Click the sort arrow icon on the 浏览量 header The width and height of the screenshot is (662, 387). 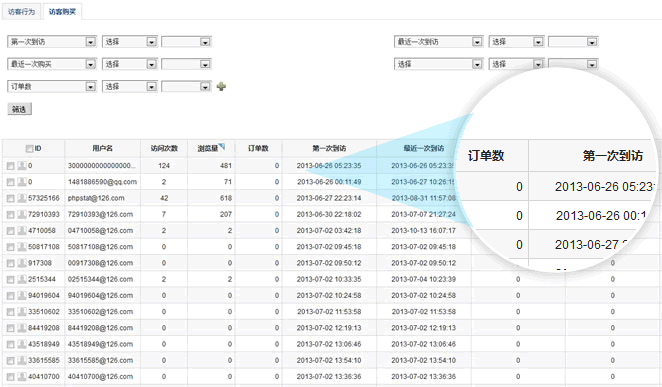[x=222, y=146]
